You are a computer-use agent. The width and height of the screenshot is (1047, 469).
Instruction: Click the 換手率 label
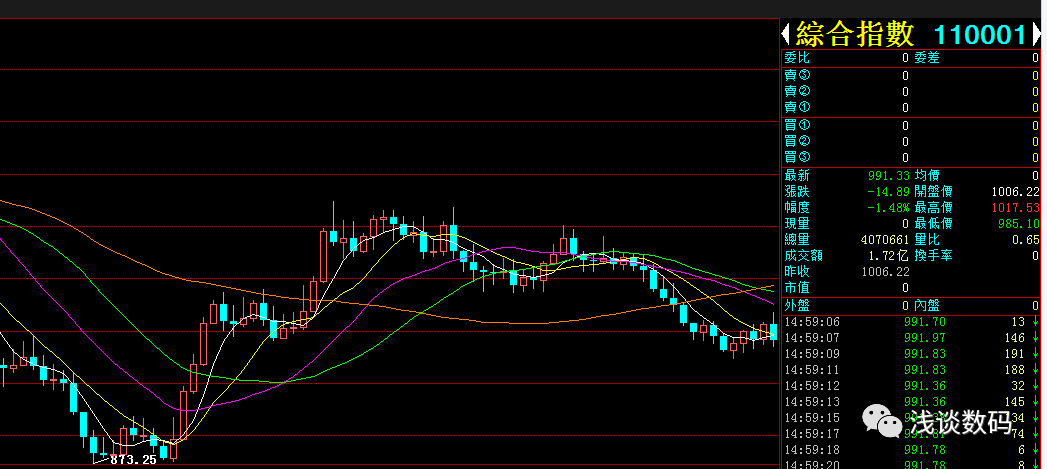click(933, 256)
